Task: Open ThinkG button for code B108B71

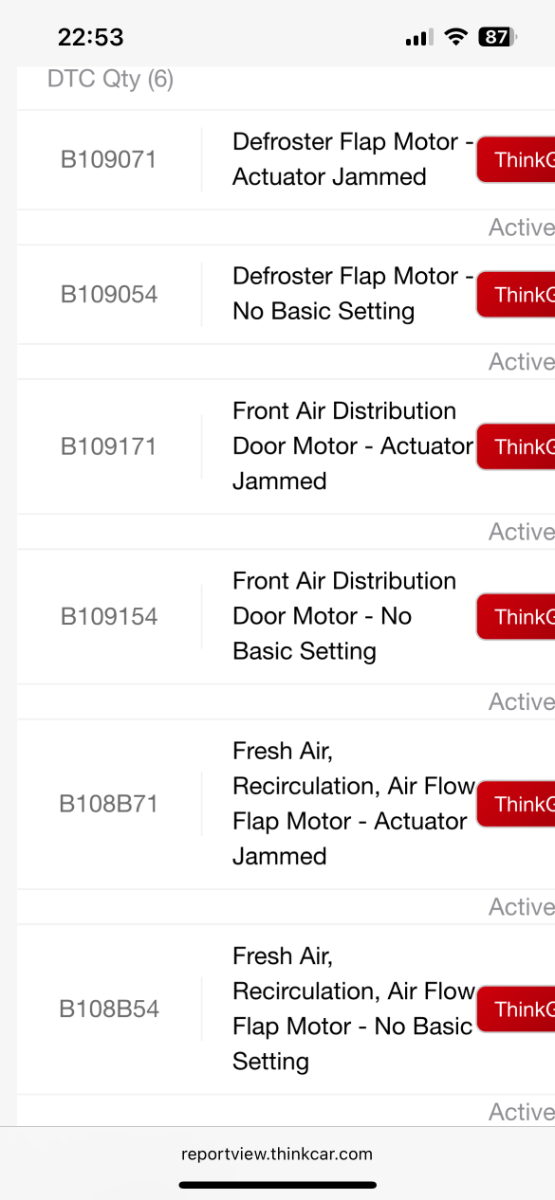Action: click(516, 804)
